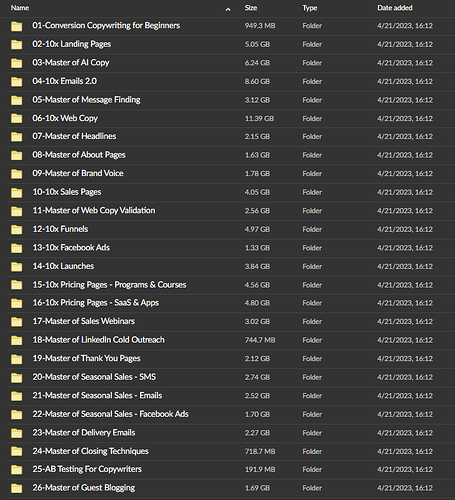Select 05-Master of Message Finding name
Image resolution: width=455 pixels, height=500 pixels.
(86, 100)
